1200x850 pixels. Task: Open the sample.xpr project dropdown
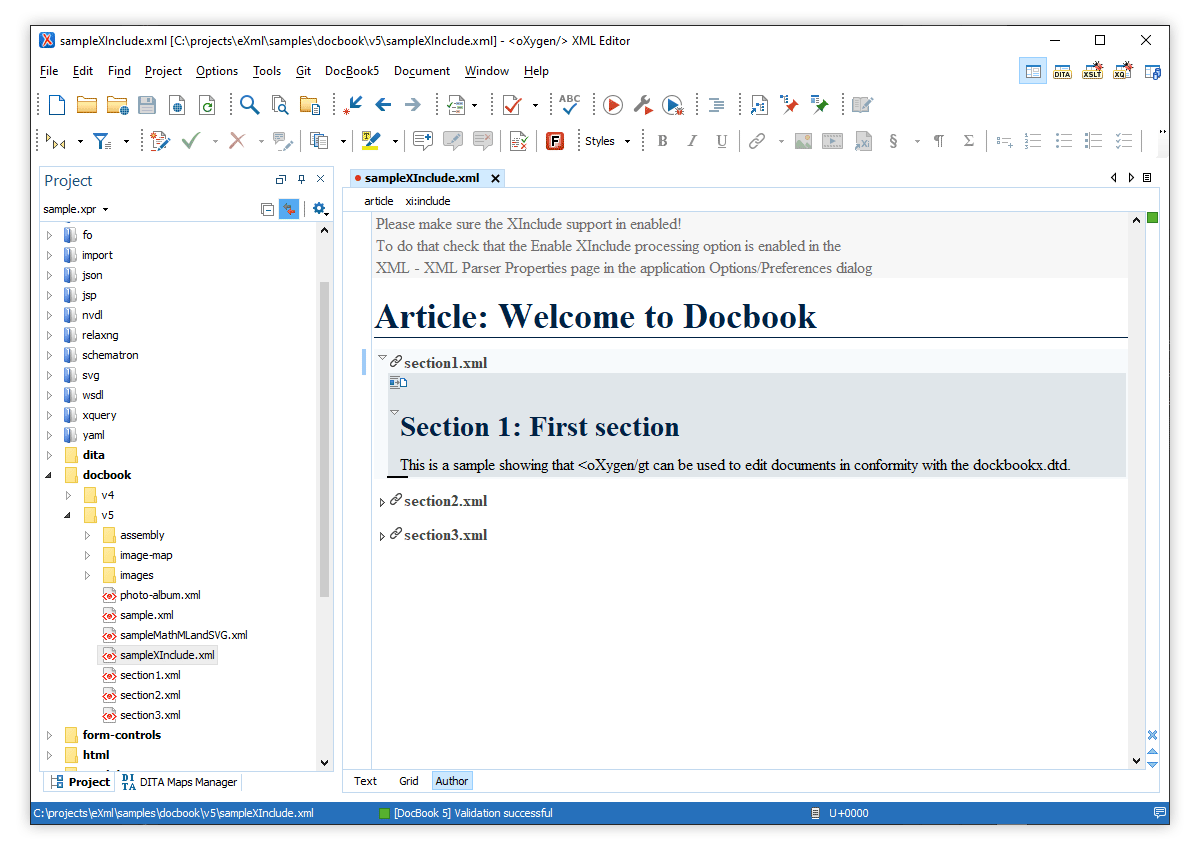[x=76, y=209]
